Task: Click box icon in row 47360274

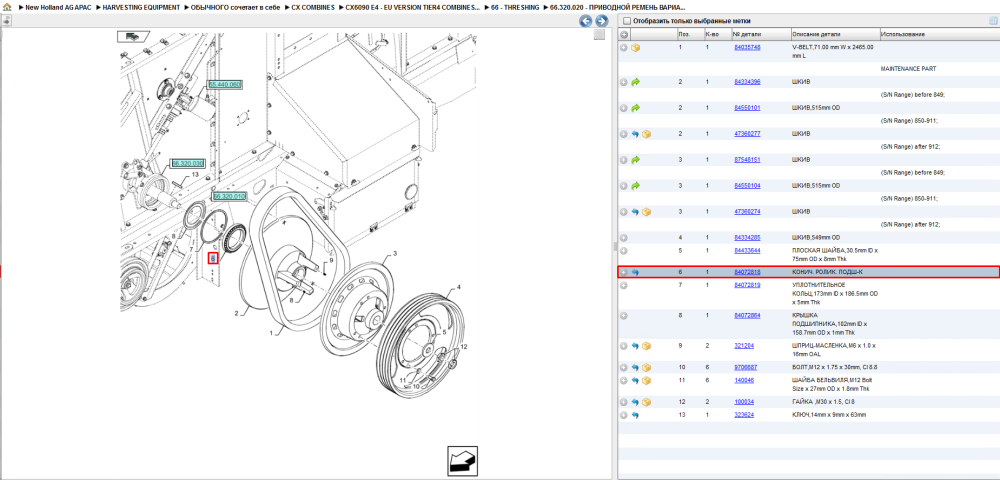Action: pos(646,212)
